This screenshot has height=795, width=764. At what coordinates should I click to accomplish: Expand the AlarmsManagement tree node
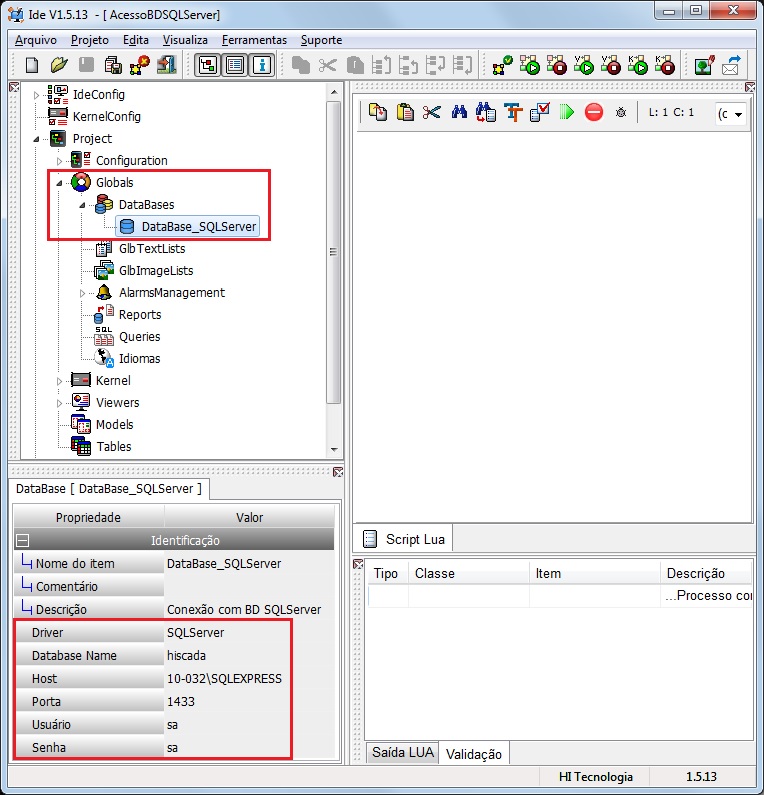pos(82,293)
